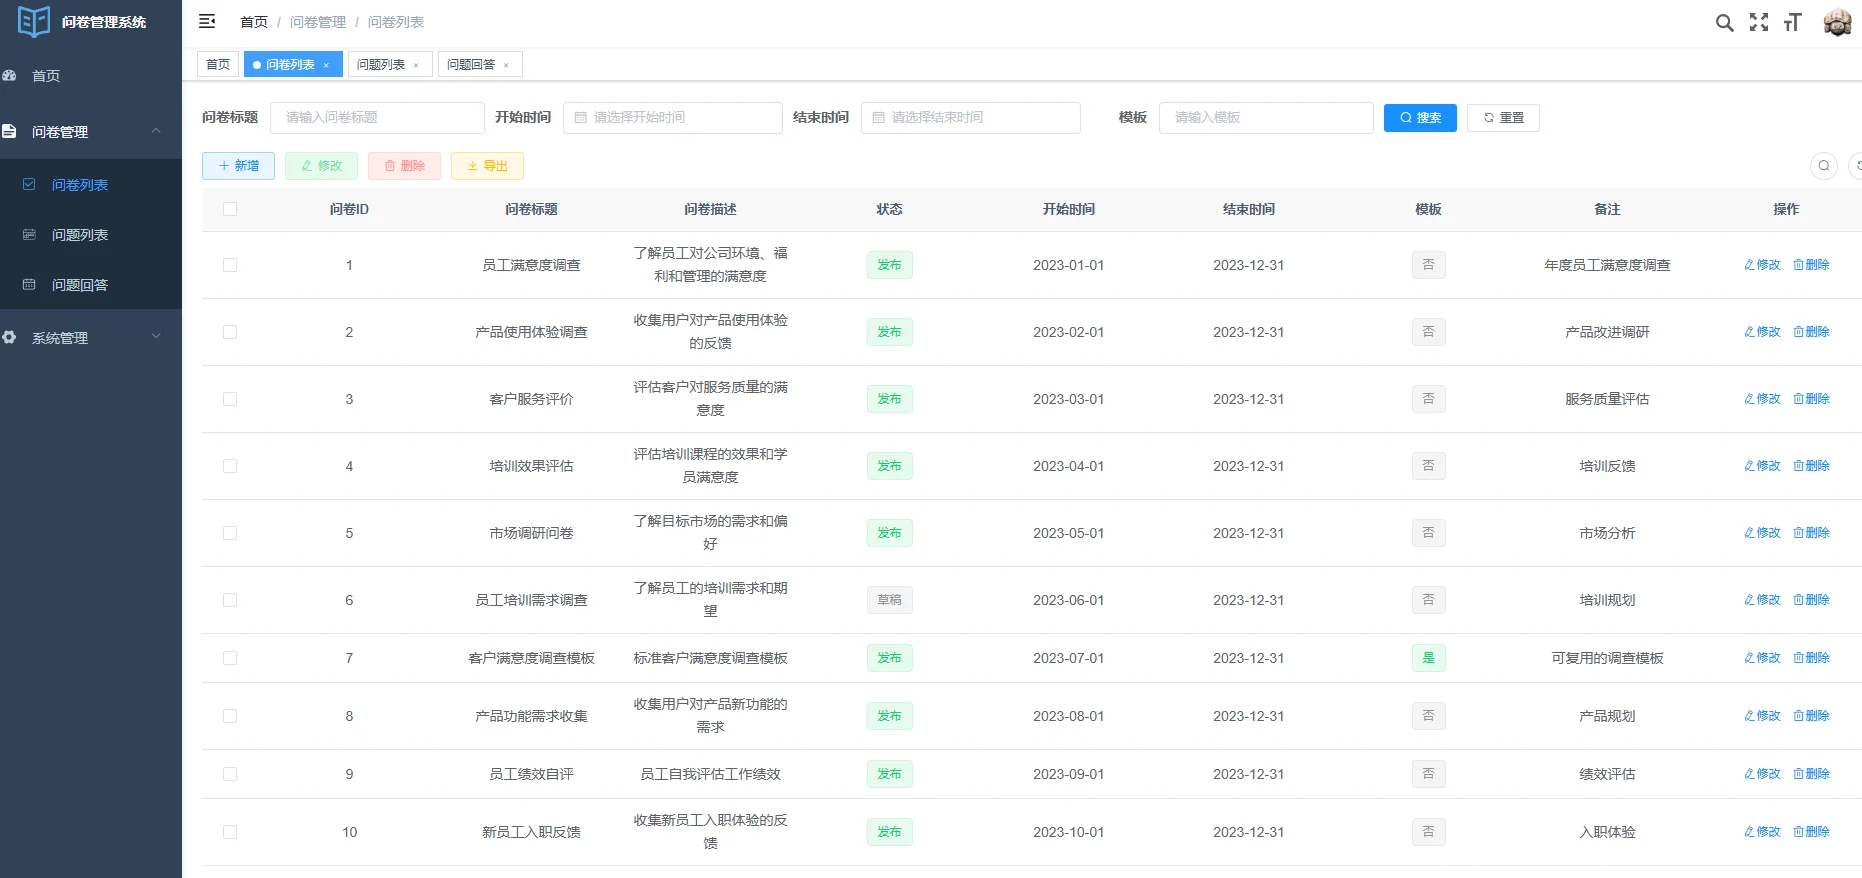
Task: Select 问题列表 in the sidebar
Action: tap(91, 235)
